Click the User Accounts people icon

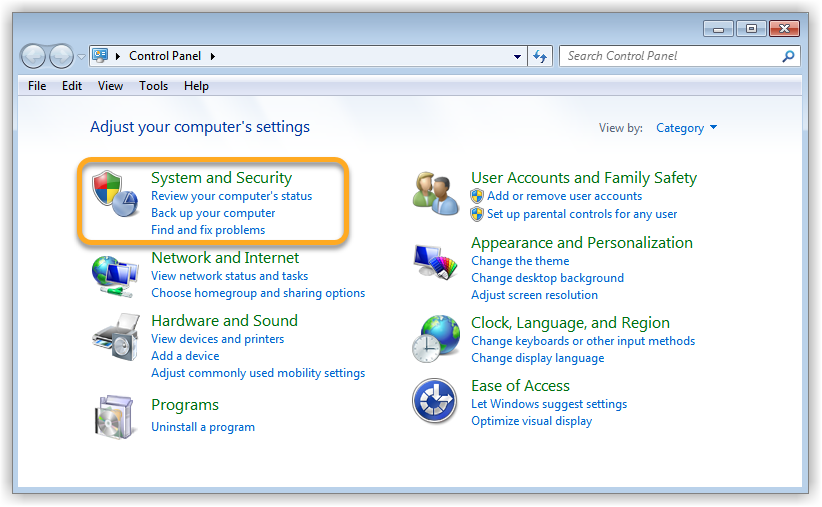tap(436, 192)
